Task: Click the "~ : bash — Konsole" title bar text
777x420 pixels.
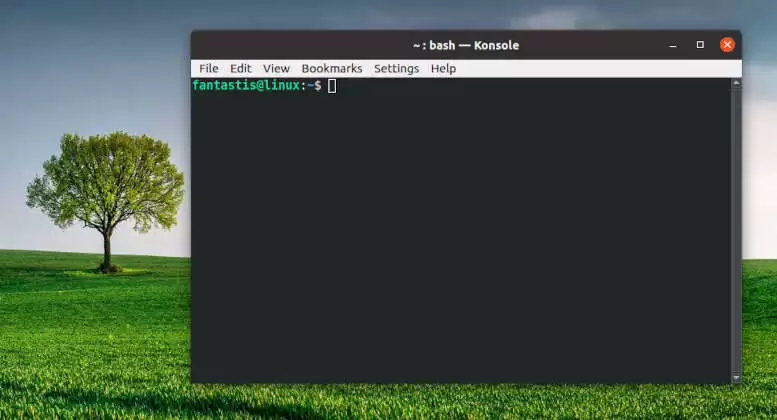Action: (466, 45)
